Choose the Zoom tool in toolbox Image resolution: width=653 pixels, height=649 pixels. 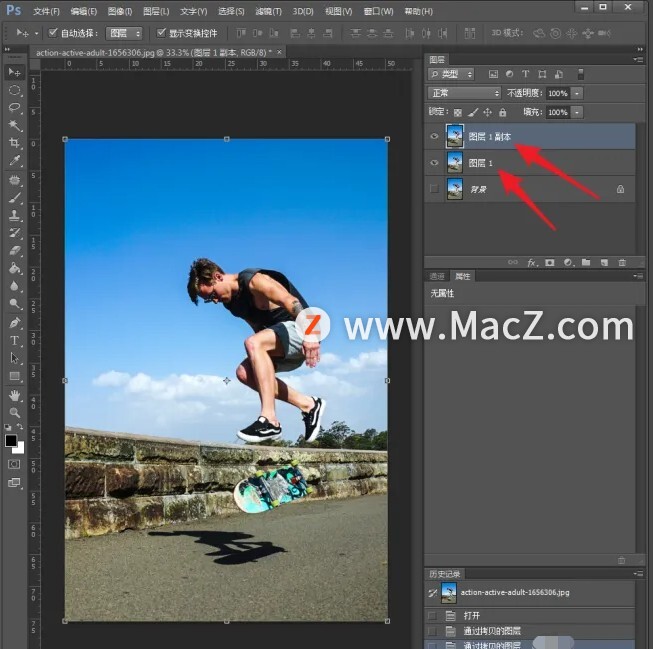(x=15, y=412)
